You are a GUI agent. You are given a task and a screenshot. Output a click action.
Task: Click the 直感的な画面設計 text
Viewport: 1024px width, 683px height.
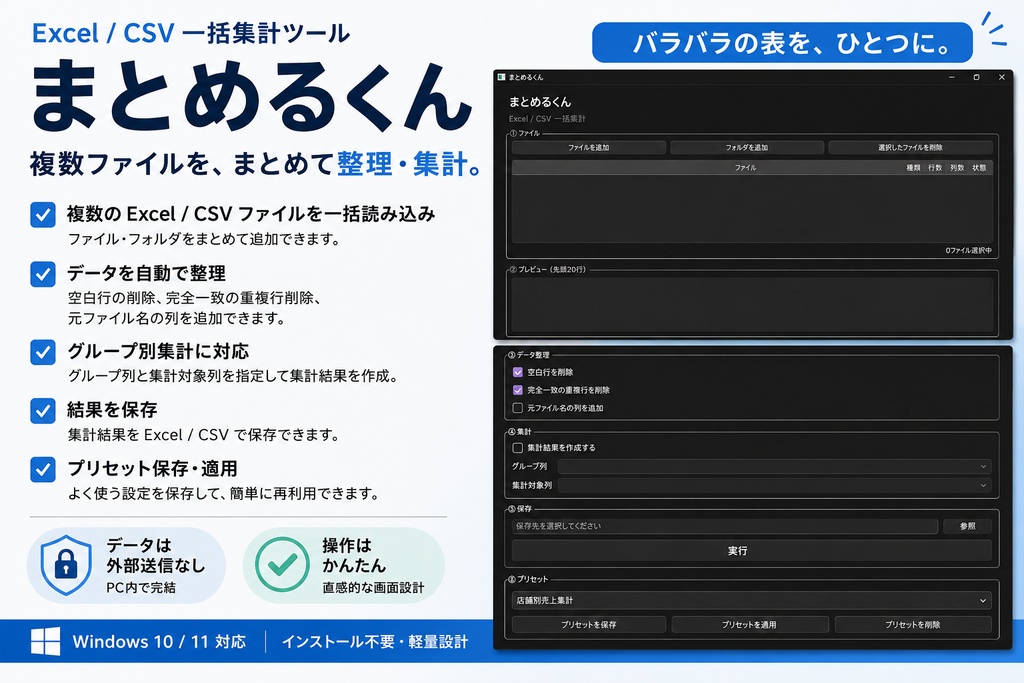[x=373, y=588]
